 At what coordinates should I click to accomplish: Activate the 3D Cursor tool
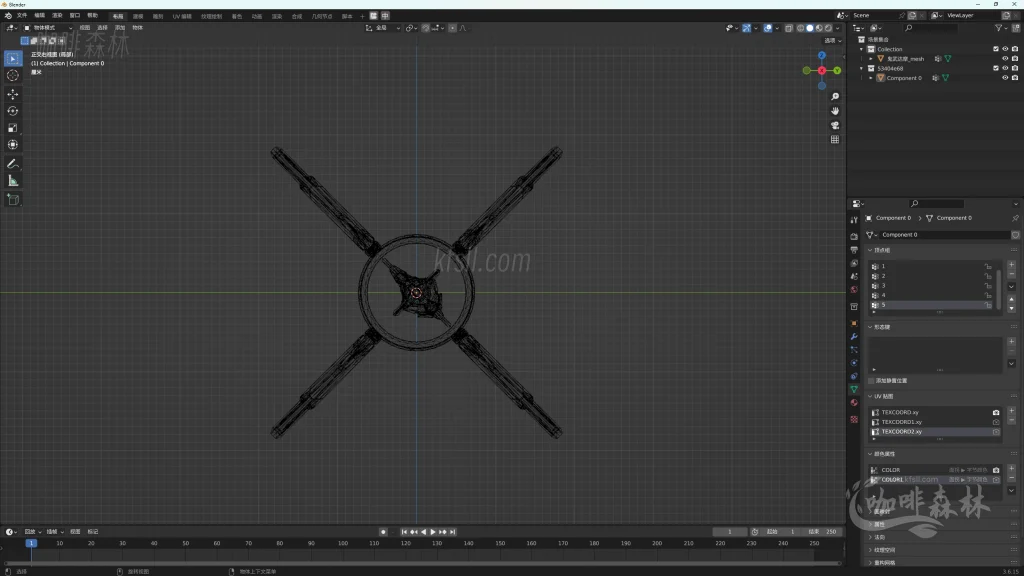tap(13, 75)
